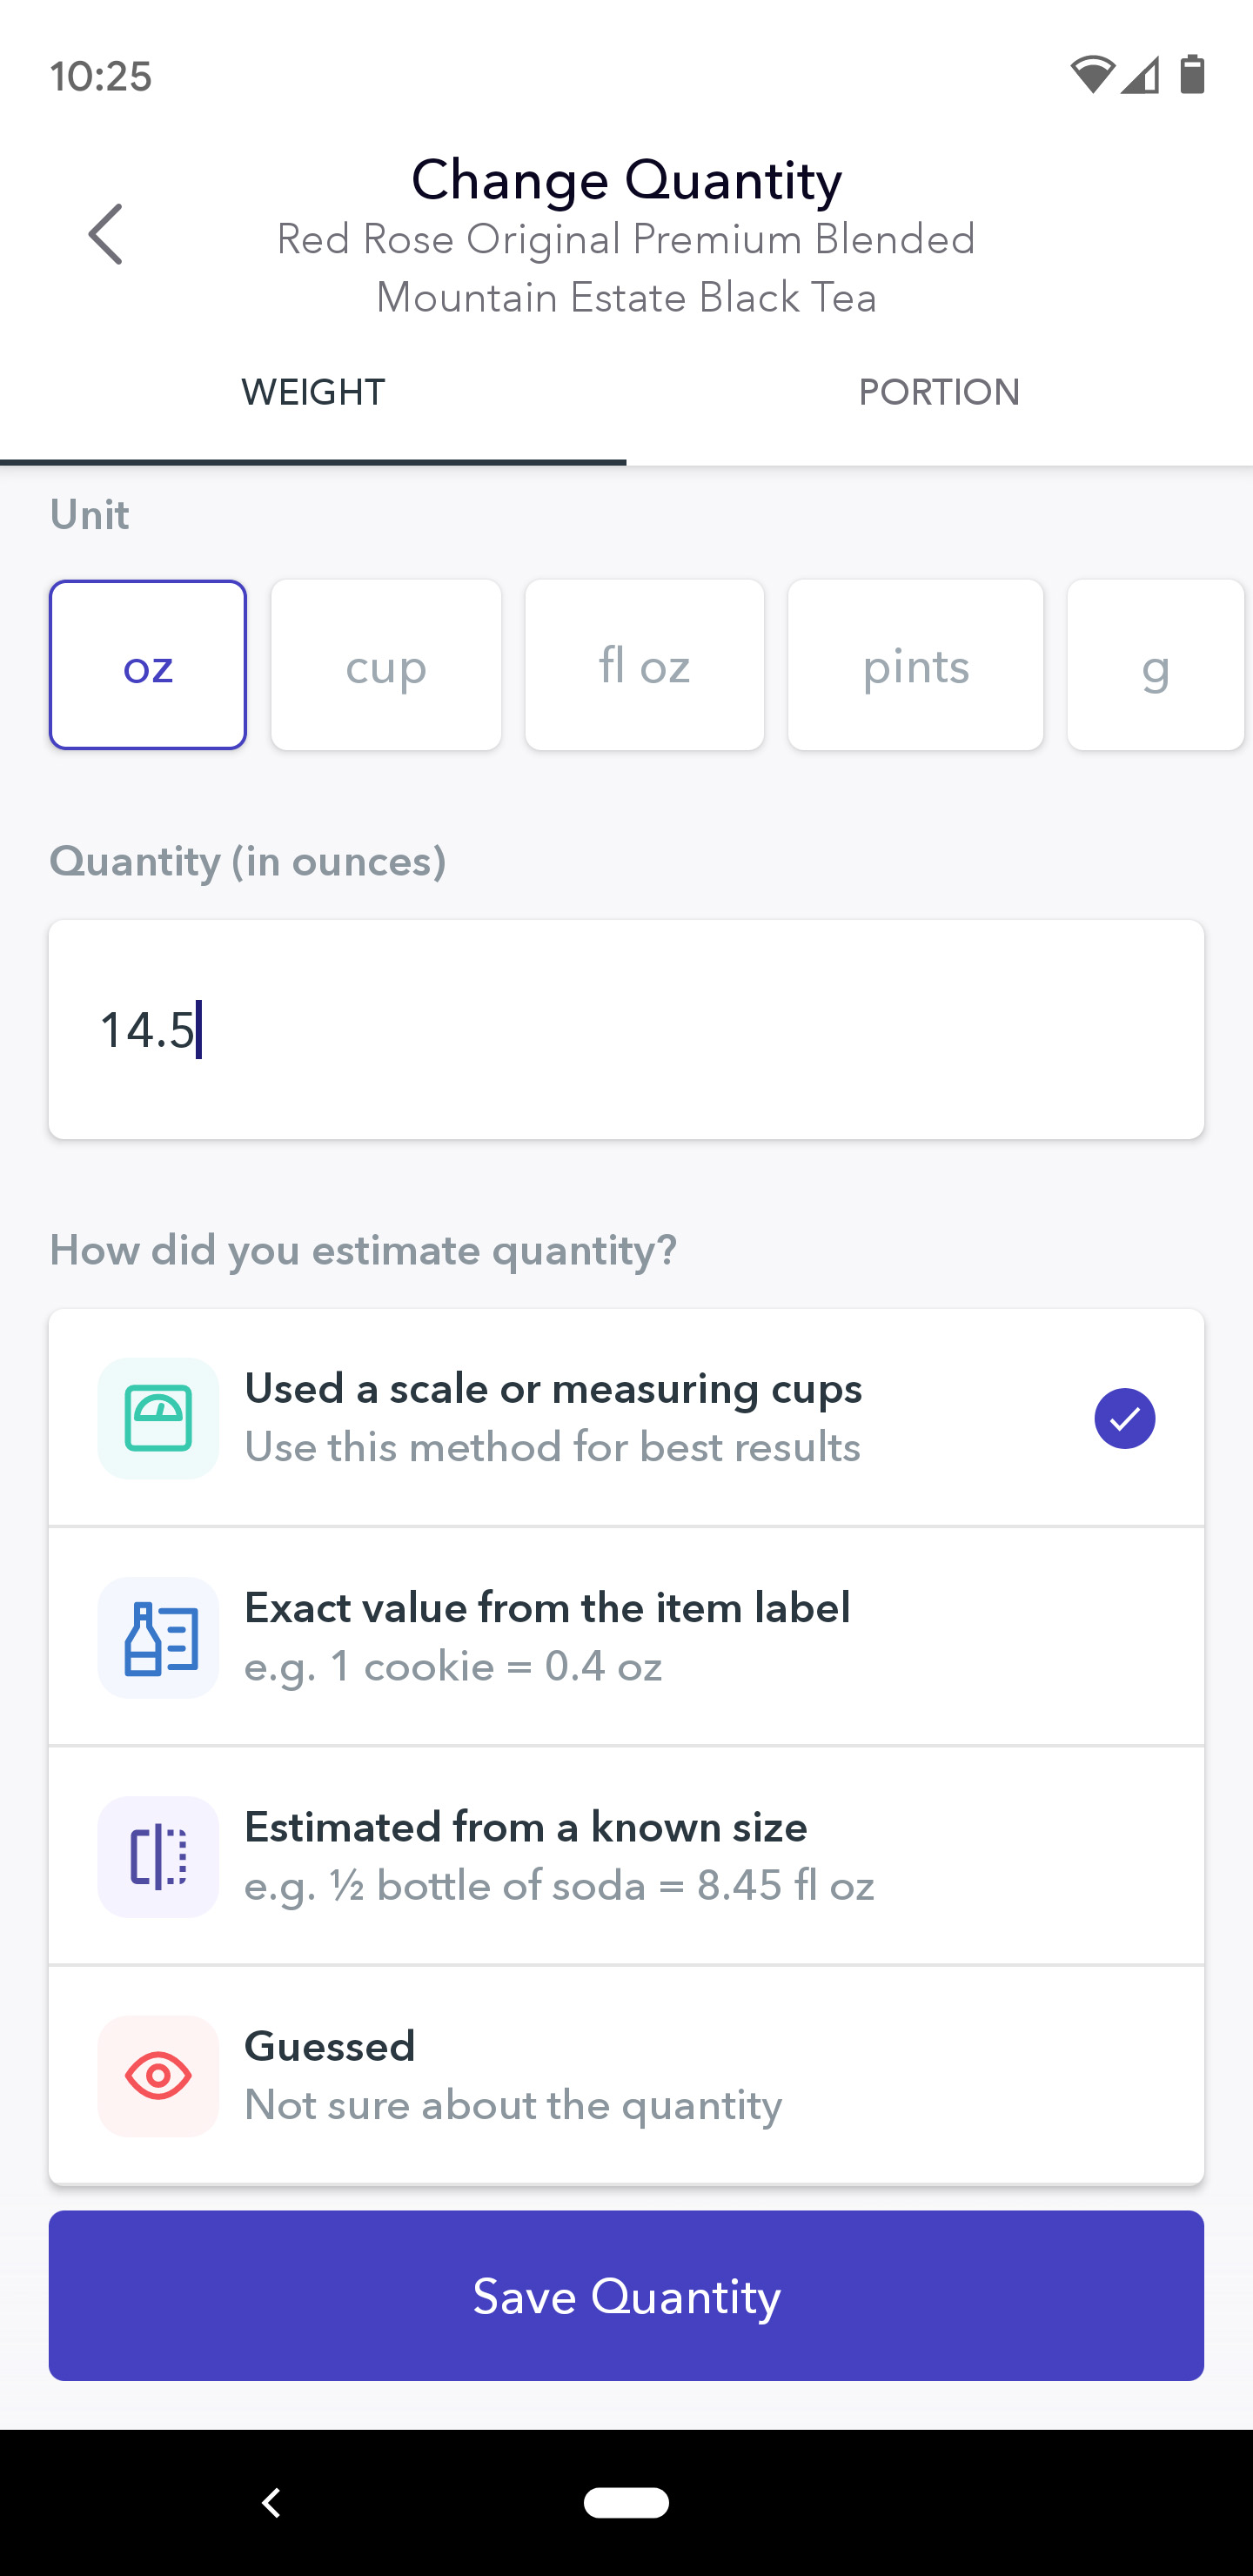Focus the quantity in ounces field

coord(626,1029)
